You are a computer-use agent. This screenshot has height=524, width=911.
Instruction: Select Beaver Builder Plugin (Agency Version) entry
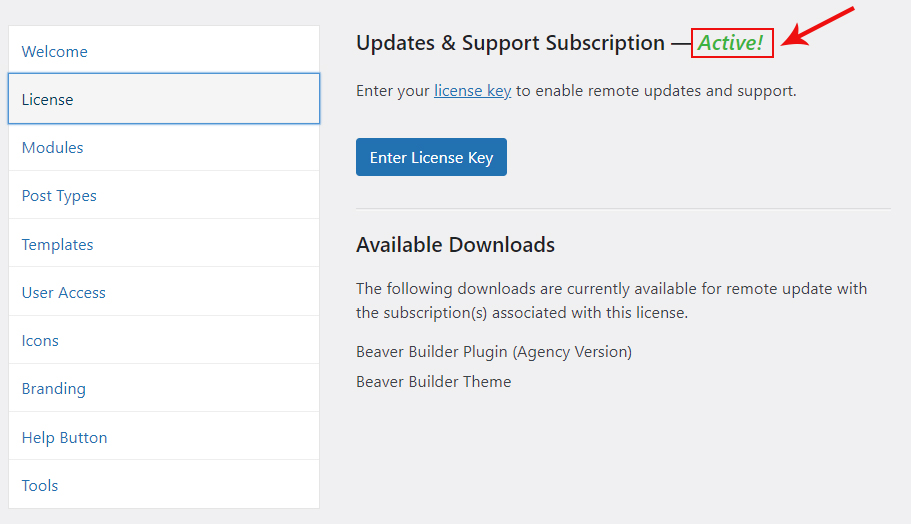tap(494, 352)
